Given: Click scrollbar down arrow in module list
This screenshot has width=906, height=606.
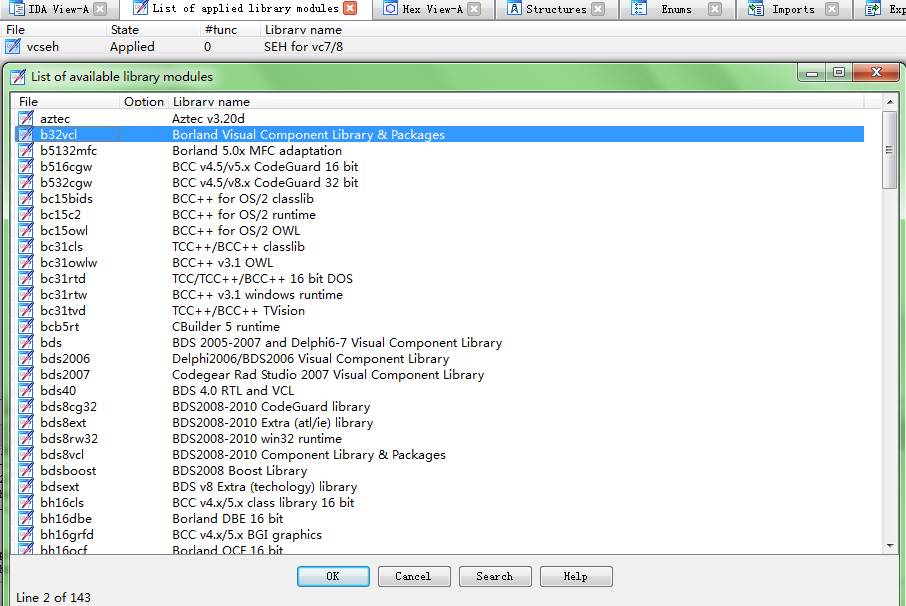Looking at the screenshot, I should click(x=890, y=545).
